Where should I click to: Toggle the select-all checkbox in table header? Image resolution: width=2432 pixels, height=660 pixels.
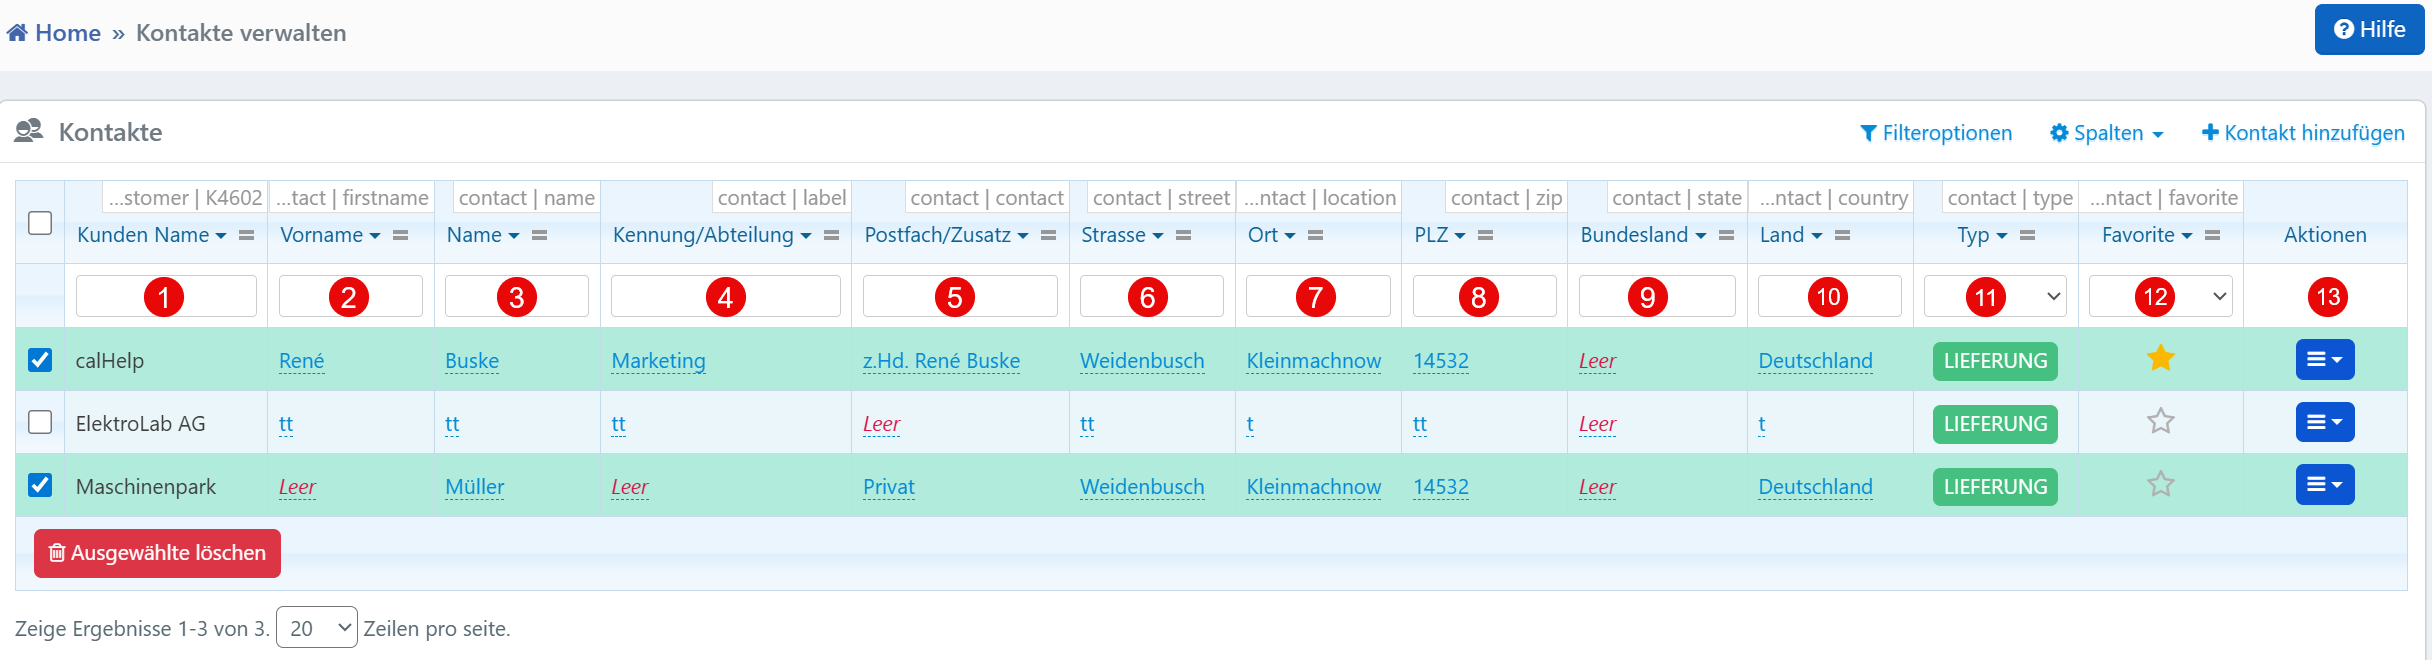(x=40, y=223)
